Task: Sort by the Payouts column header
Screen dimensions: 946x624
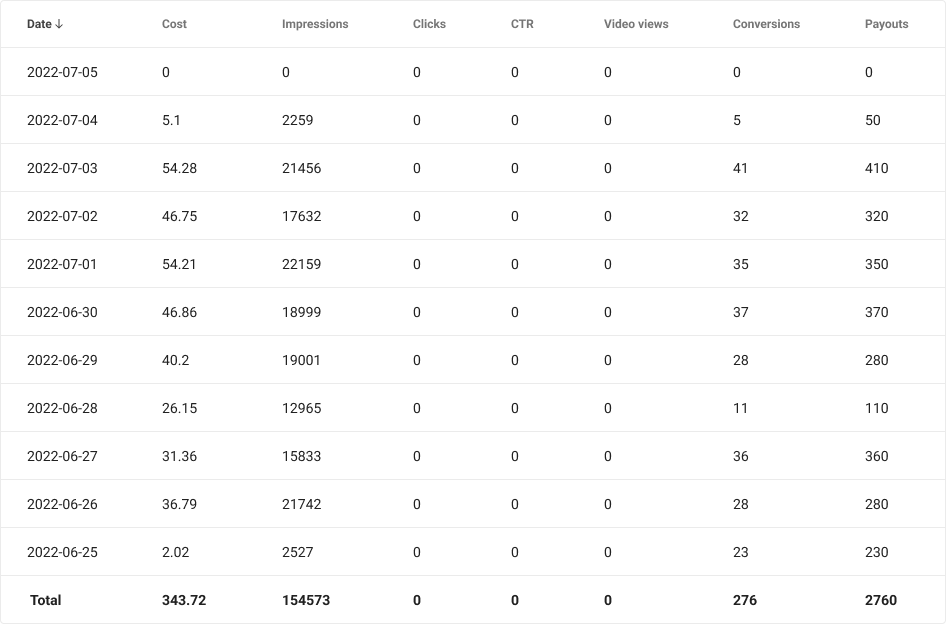Action: 886,24
